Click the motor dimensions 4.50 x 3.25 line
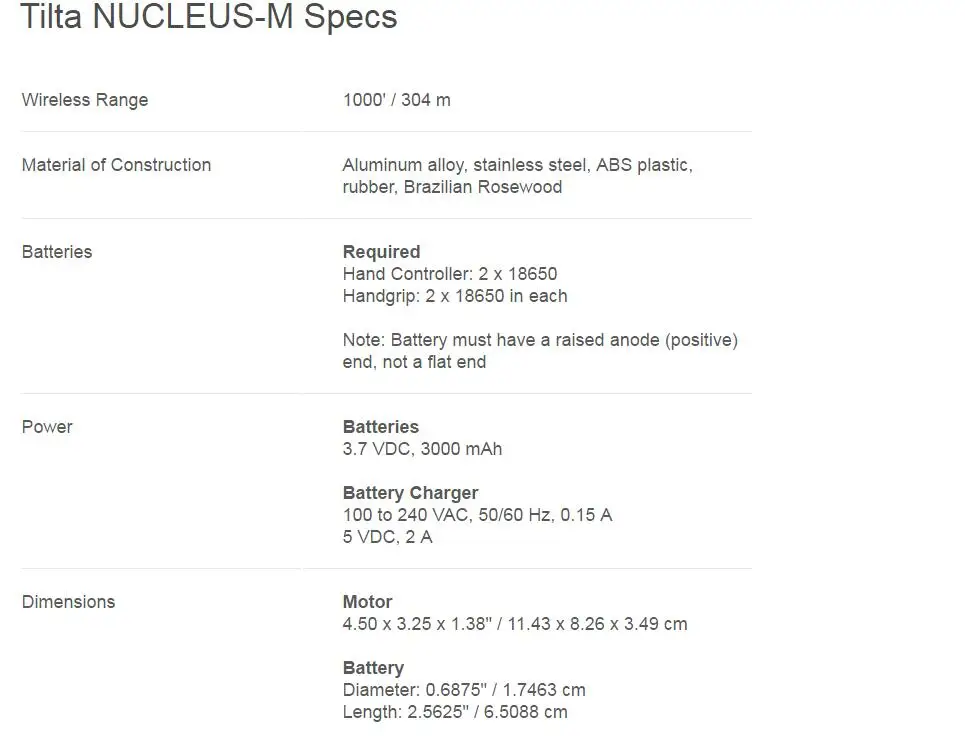 [x=515, y=624]
